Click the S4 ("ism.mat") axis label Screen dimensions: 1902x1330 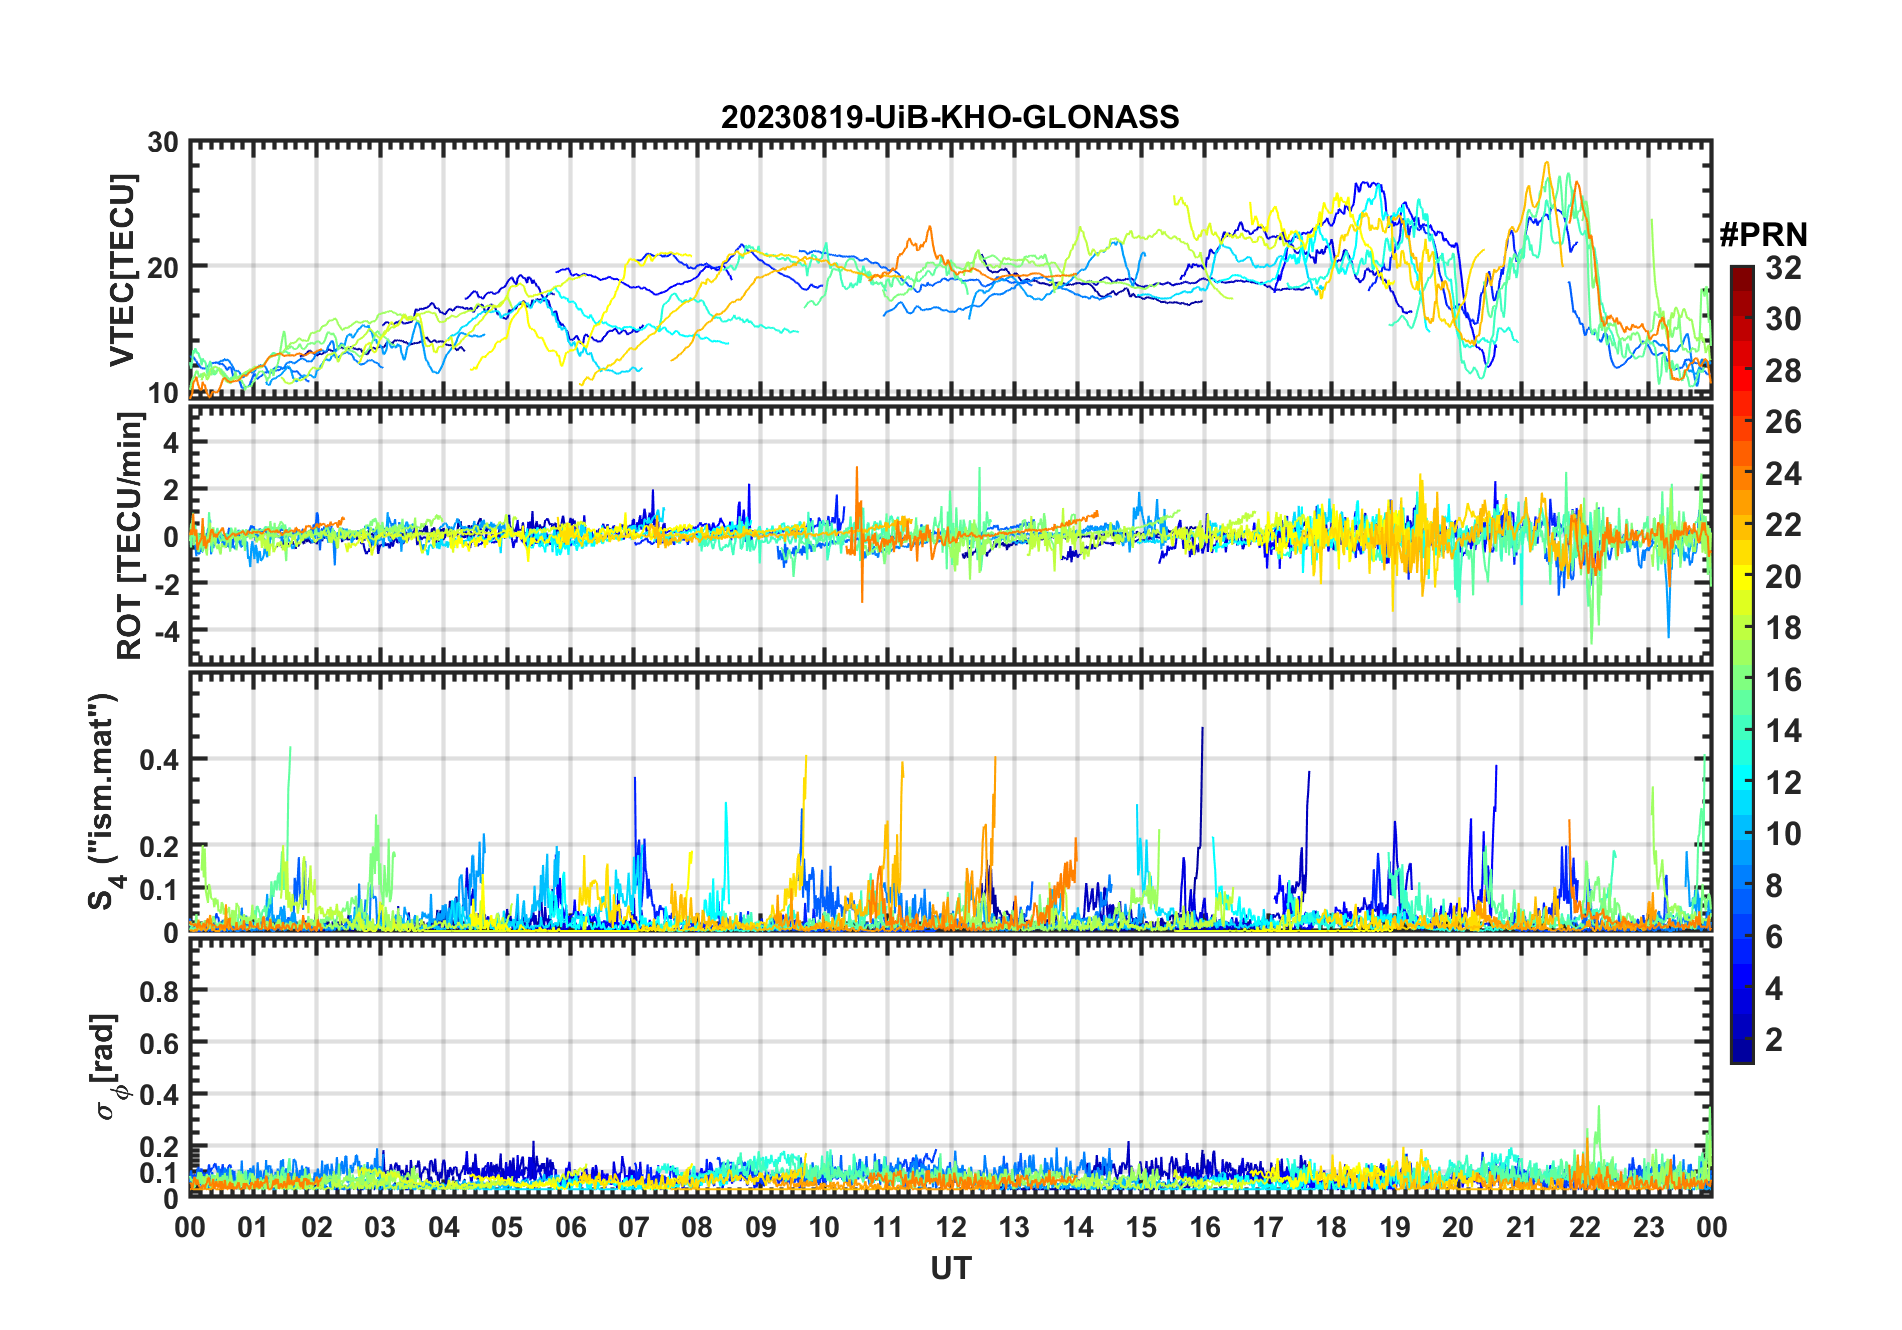(104, 803)
